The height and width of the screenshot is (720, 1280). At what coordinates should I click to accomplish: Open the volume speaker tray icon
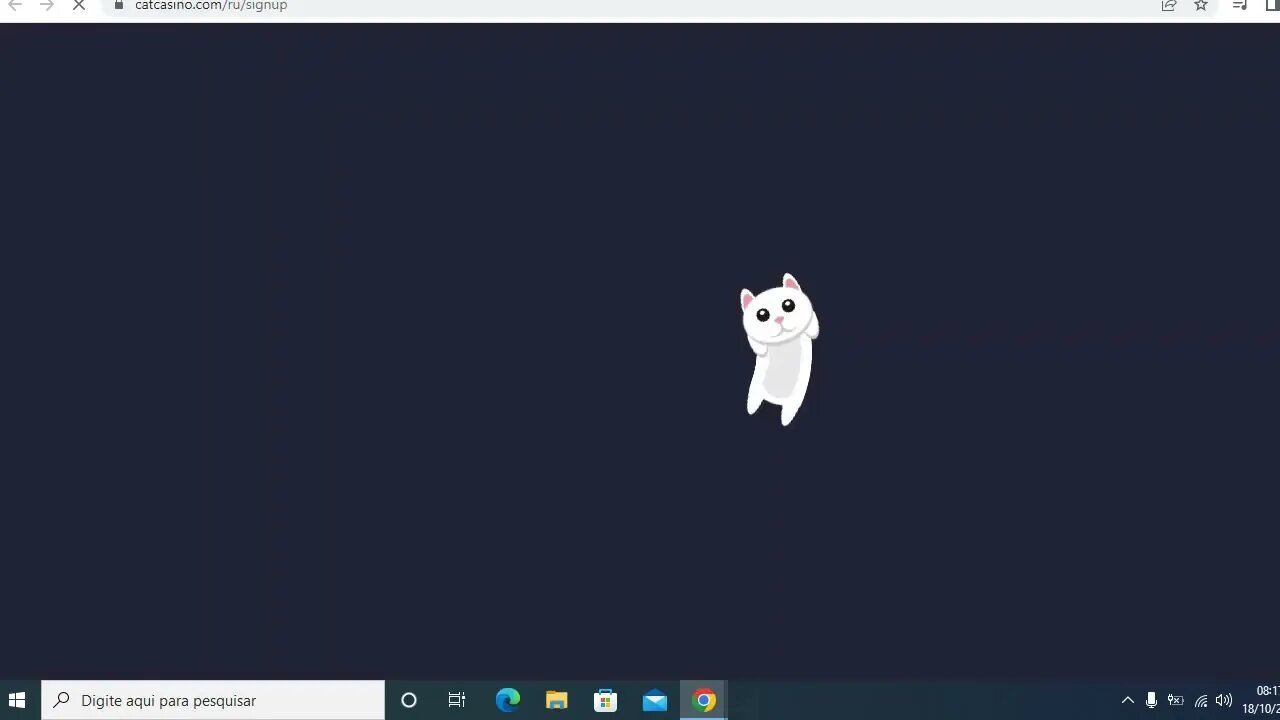(1224, 700)
